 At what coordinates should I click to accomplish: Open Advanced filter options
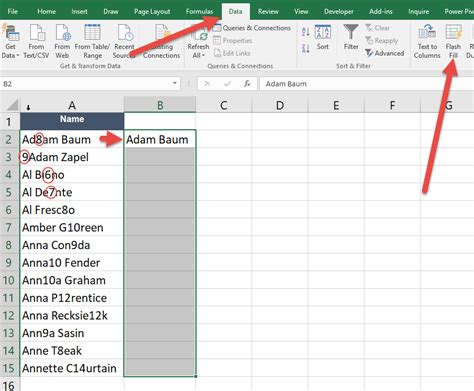coord(385,53)
